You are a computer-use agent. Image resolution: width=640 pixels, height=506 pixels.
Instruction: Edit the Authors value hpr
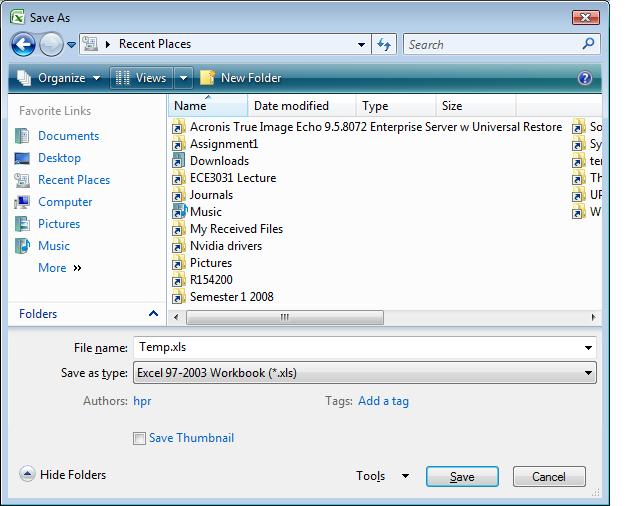pyautogui.click(x=142, y=401)
